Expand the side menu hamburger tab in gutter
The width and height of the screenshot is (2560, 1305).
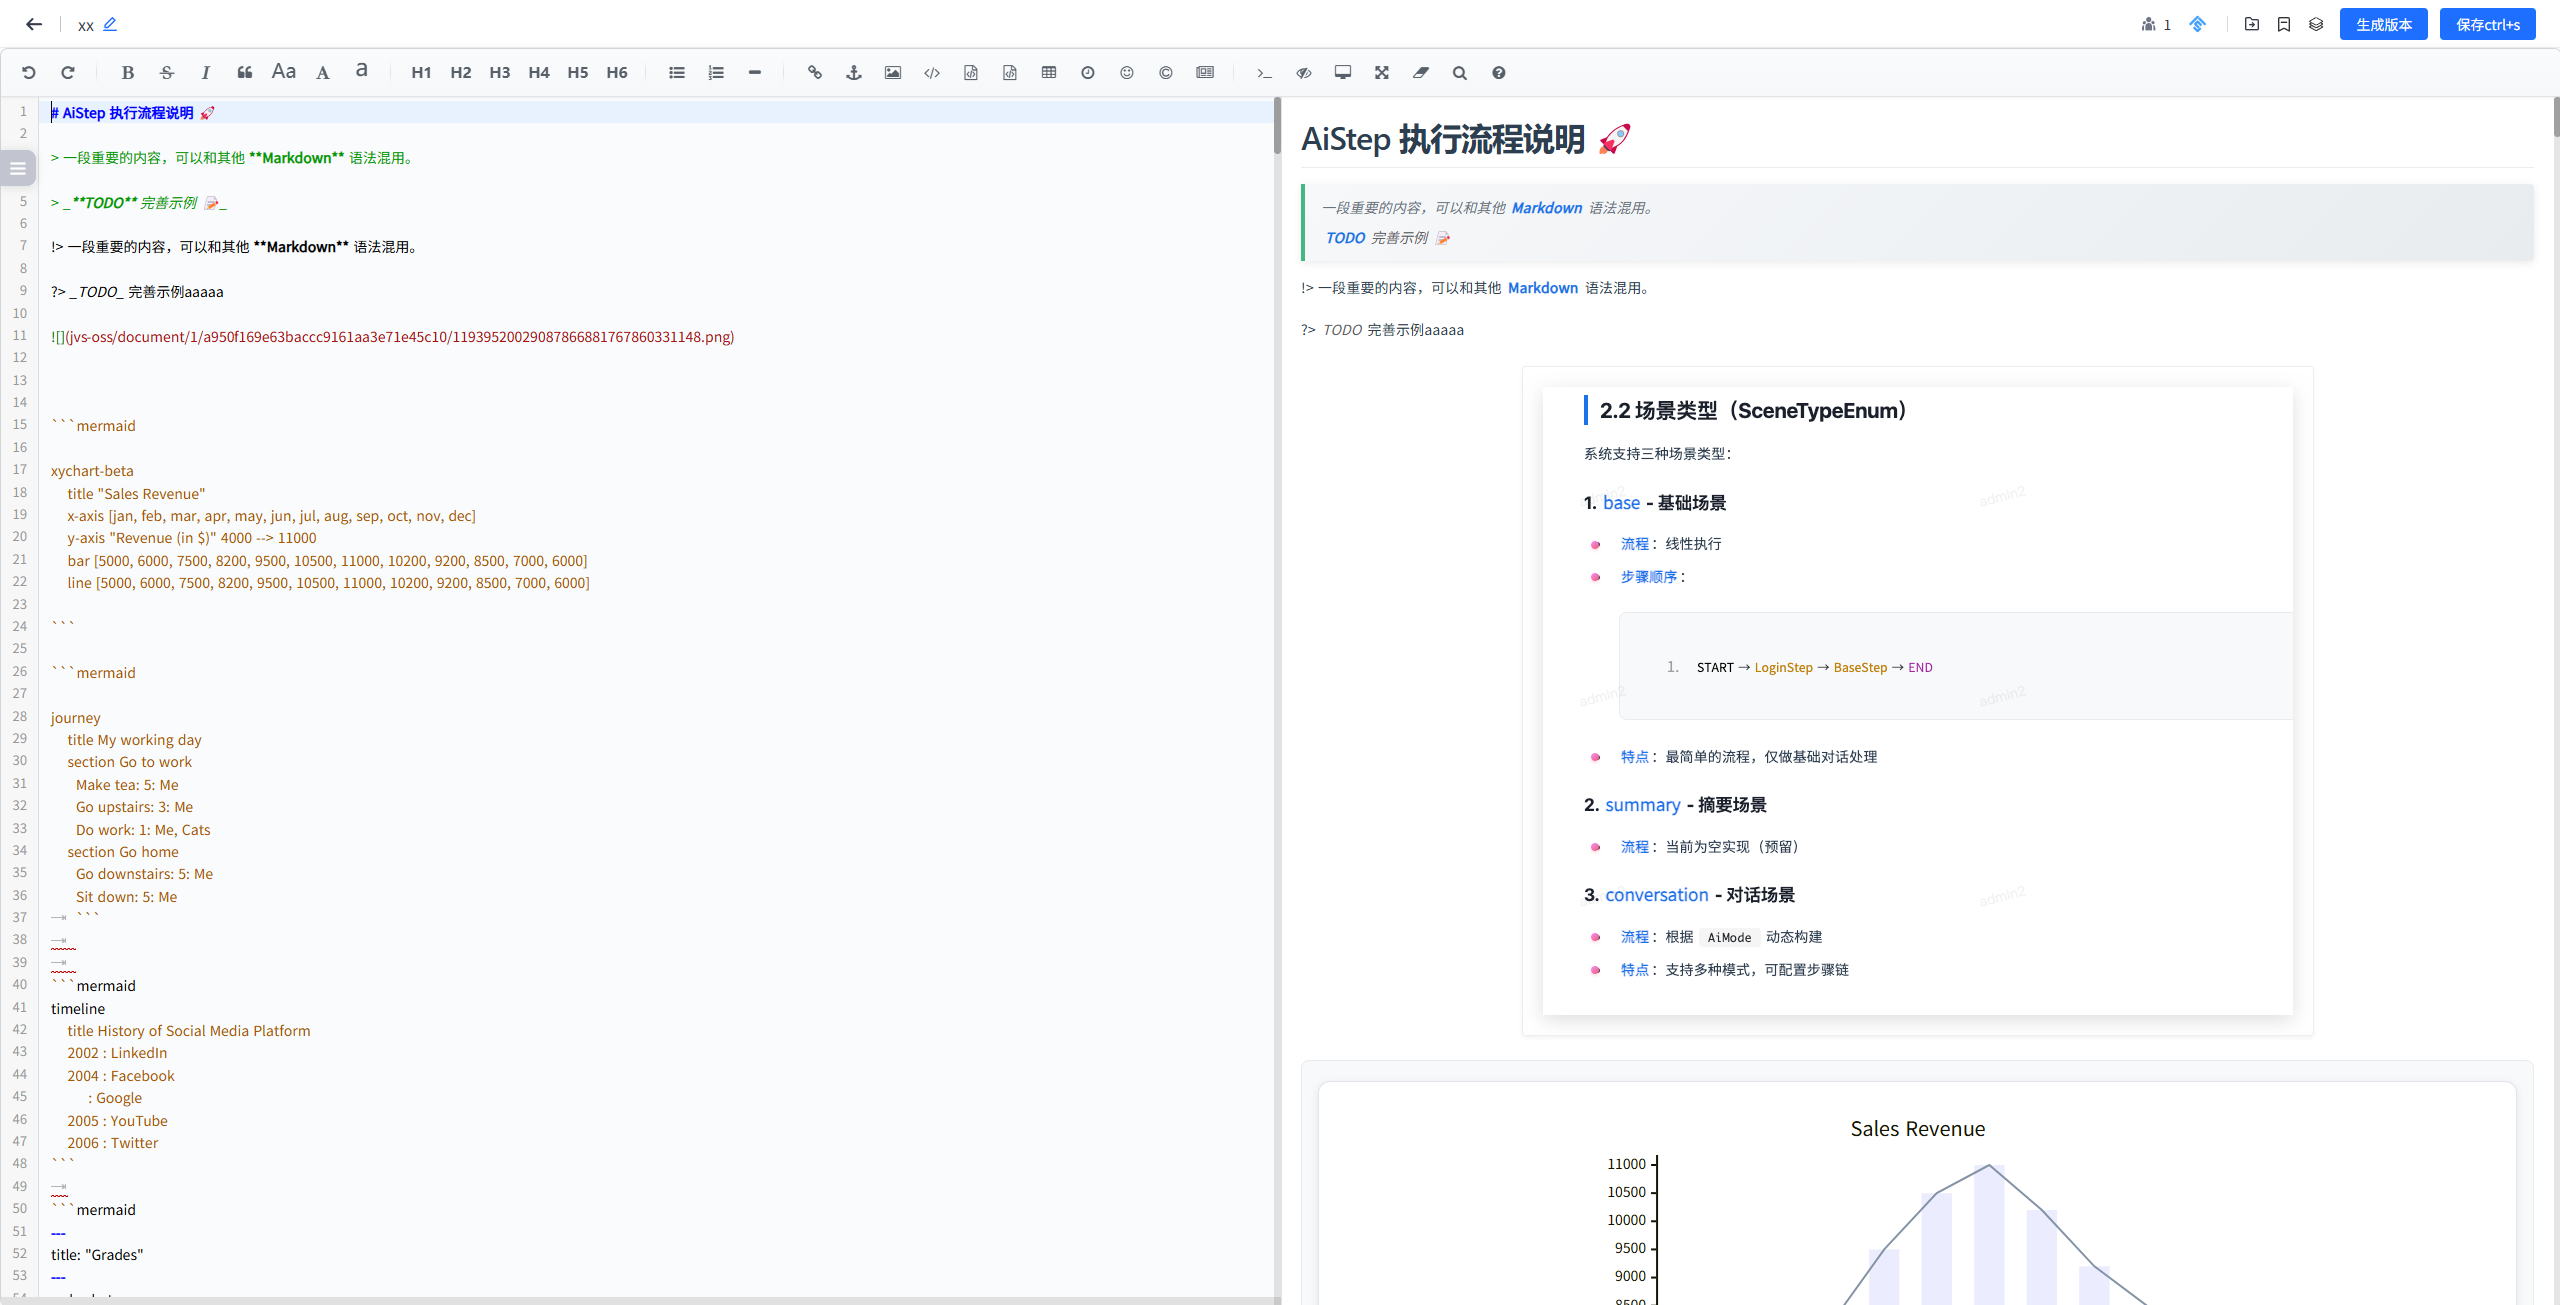pos(18,168)
